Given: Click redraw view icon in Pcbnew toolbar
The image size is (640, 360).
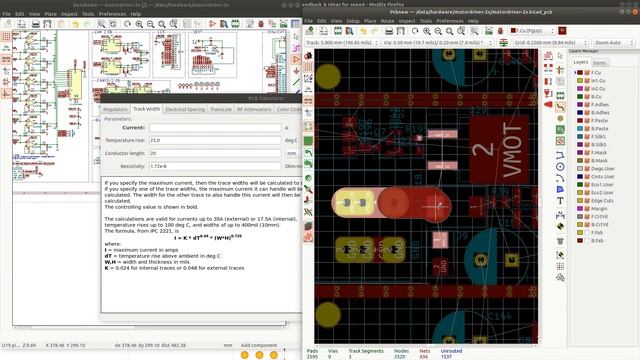Looking at the screenshot, I should tap(415, 31).
